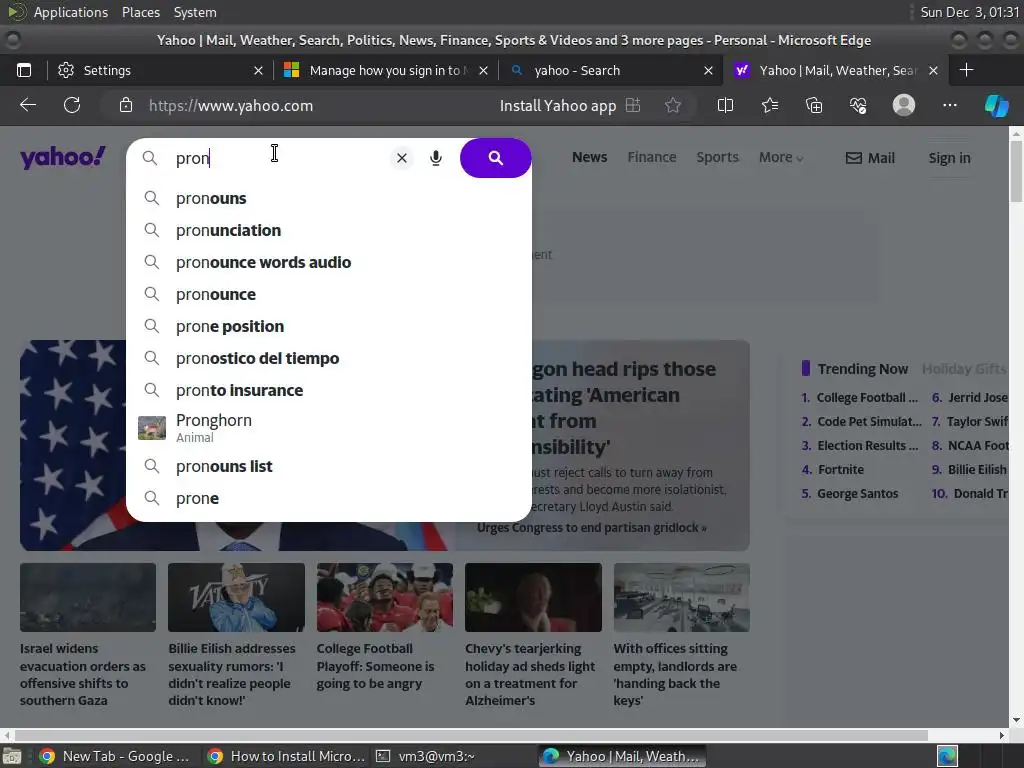
Task: Select the Yahoo Mail, Weather tab
Action: [837, 70]
